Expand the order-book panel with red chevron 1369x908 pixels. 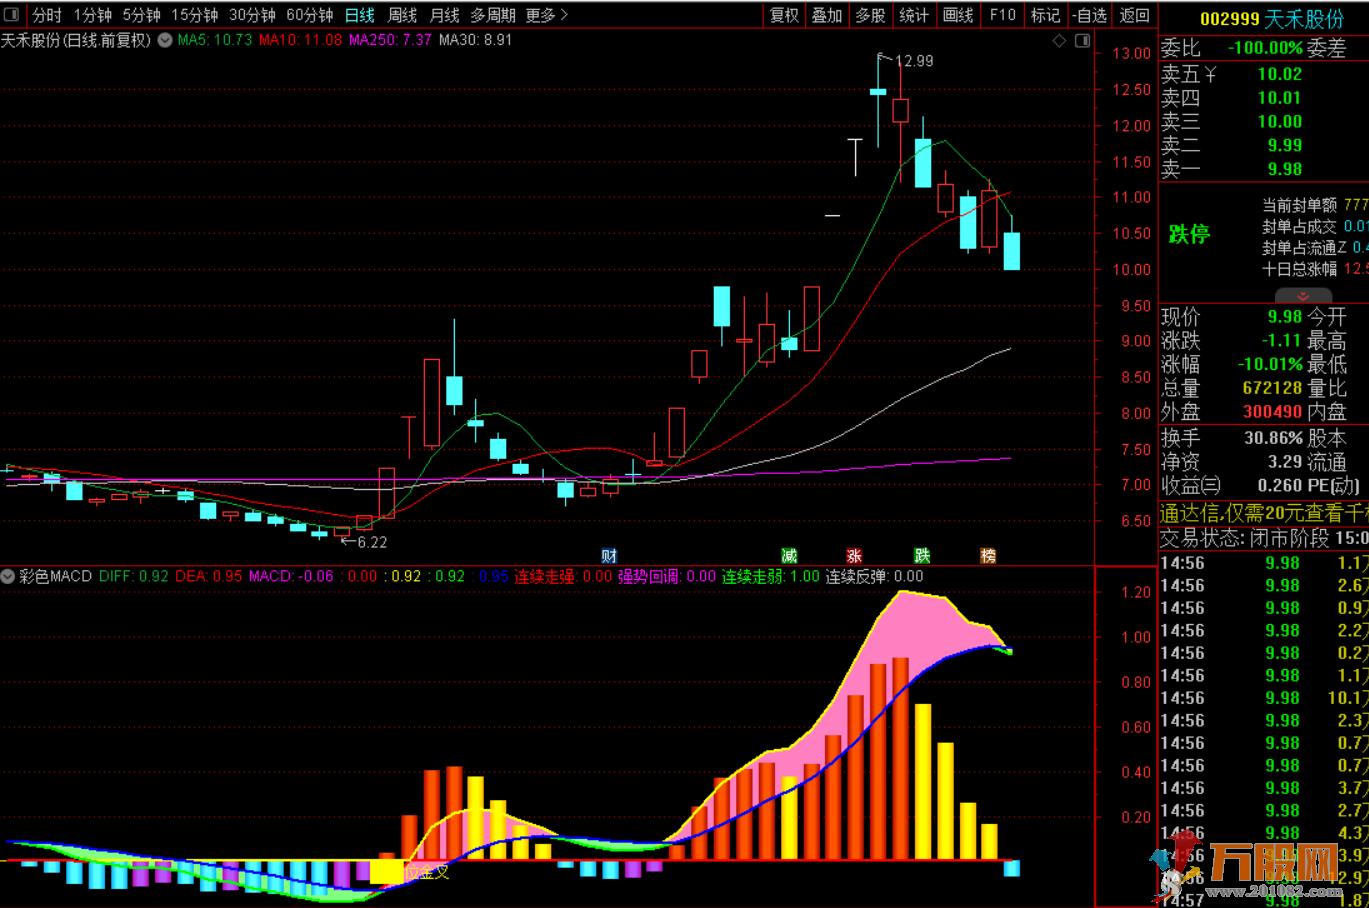(x=1302, y=297)
